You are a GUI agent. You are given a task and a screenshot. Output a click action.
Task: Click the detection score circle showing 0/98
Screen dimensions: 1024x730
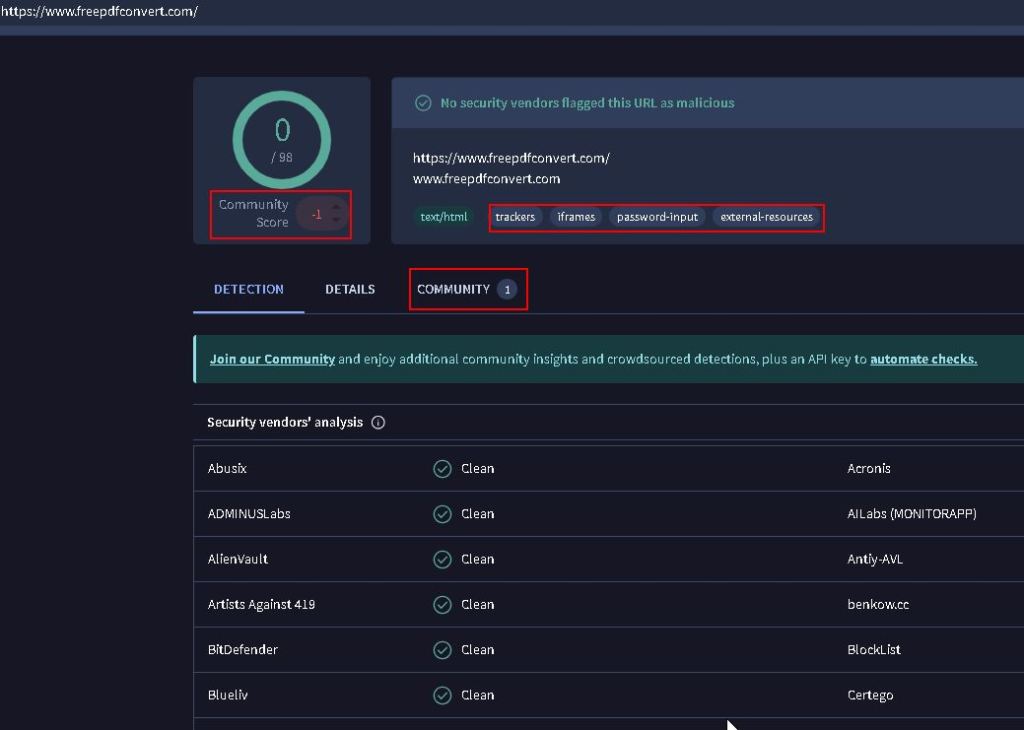coord(282,139)
